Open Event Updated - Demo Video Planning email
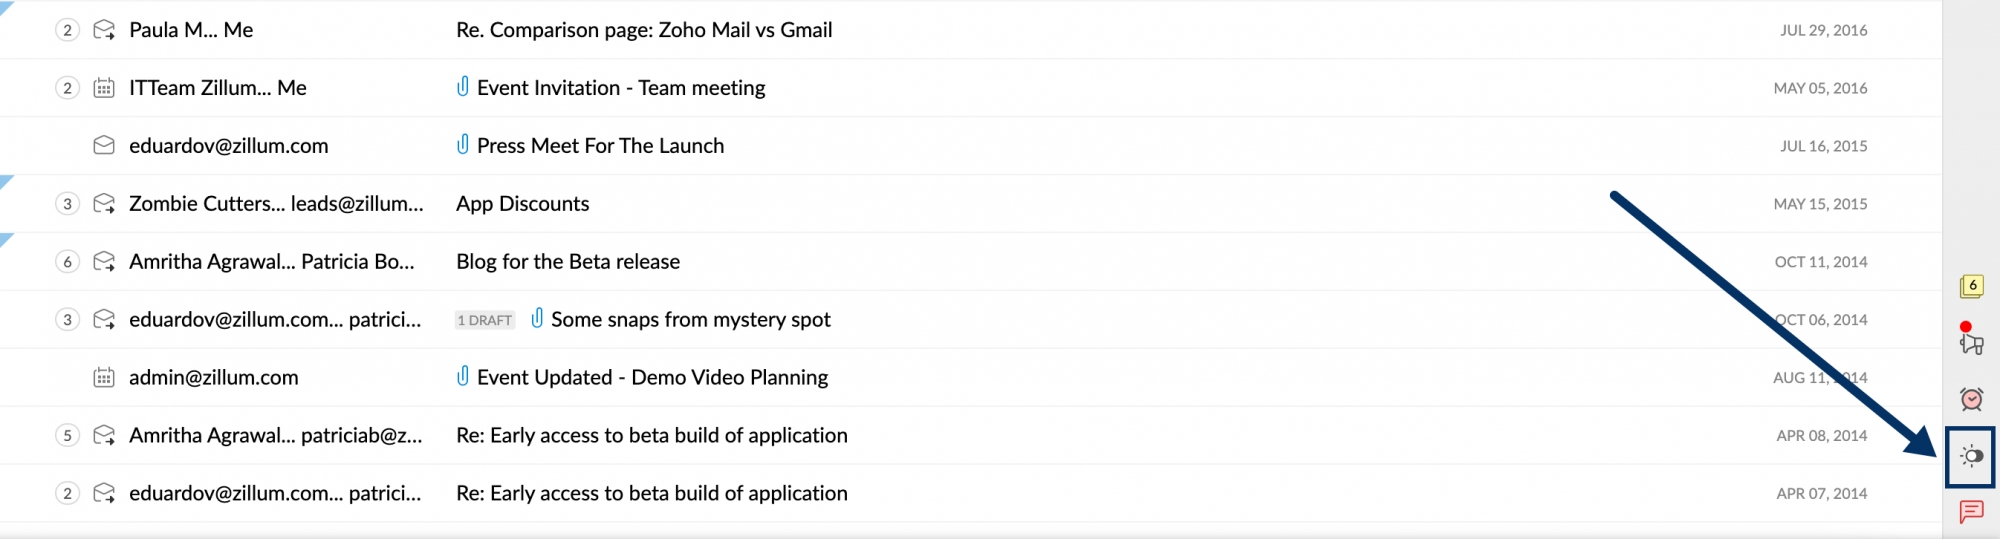2000x539 pixels. [x=652, y=377]
